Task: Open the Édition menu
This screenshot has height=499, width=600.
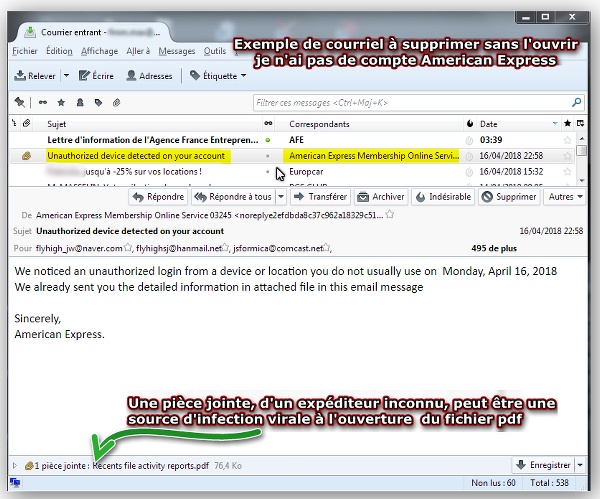Action: click(59, 51)
